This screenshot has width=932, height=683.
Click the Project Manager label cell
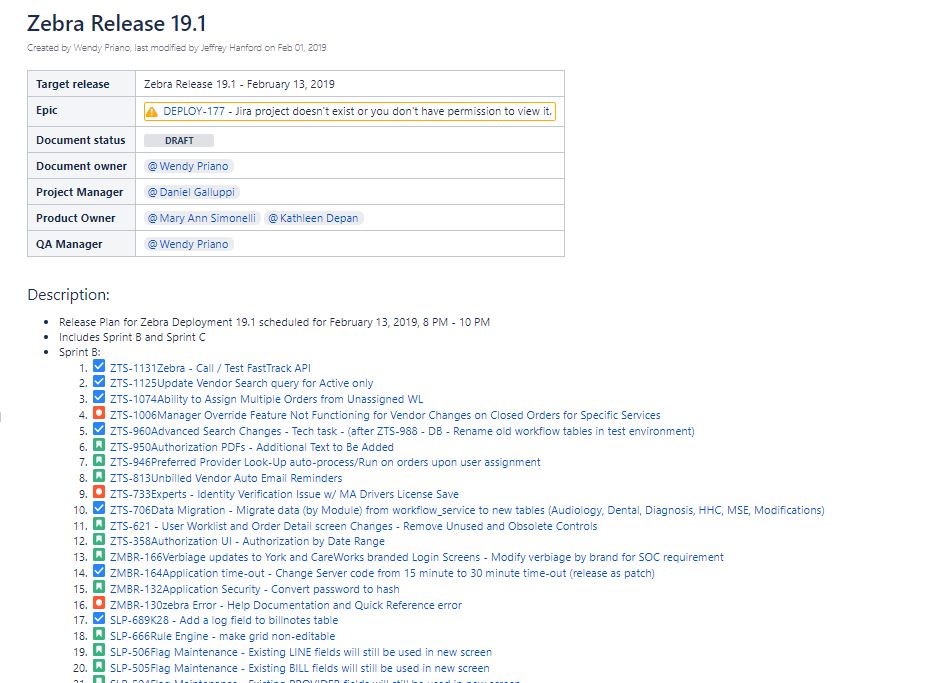[x=81, y=193]
